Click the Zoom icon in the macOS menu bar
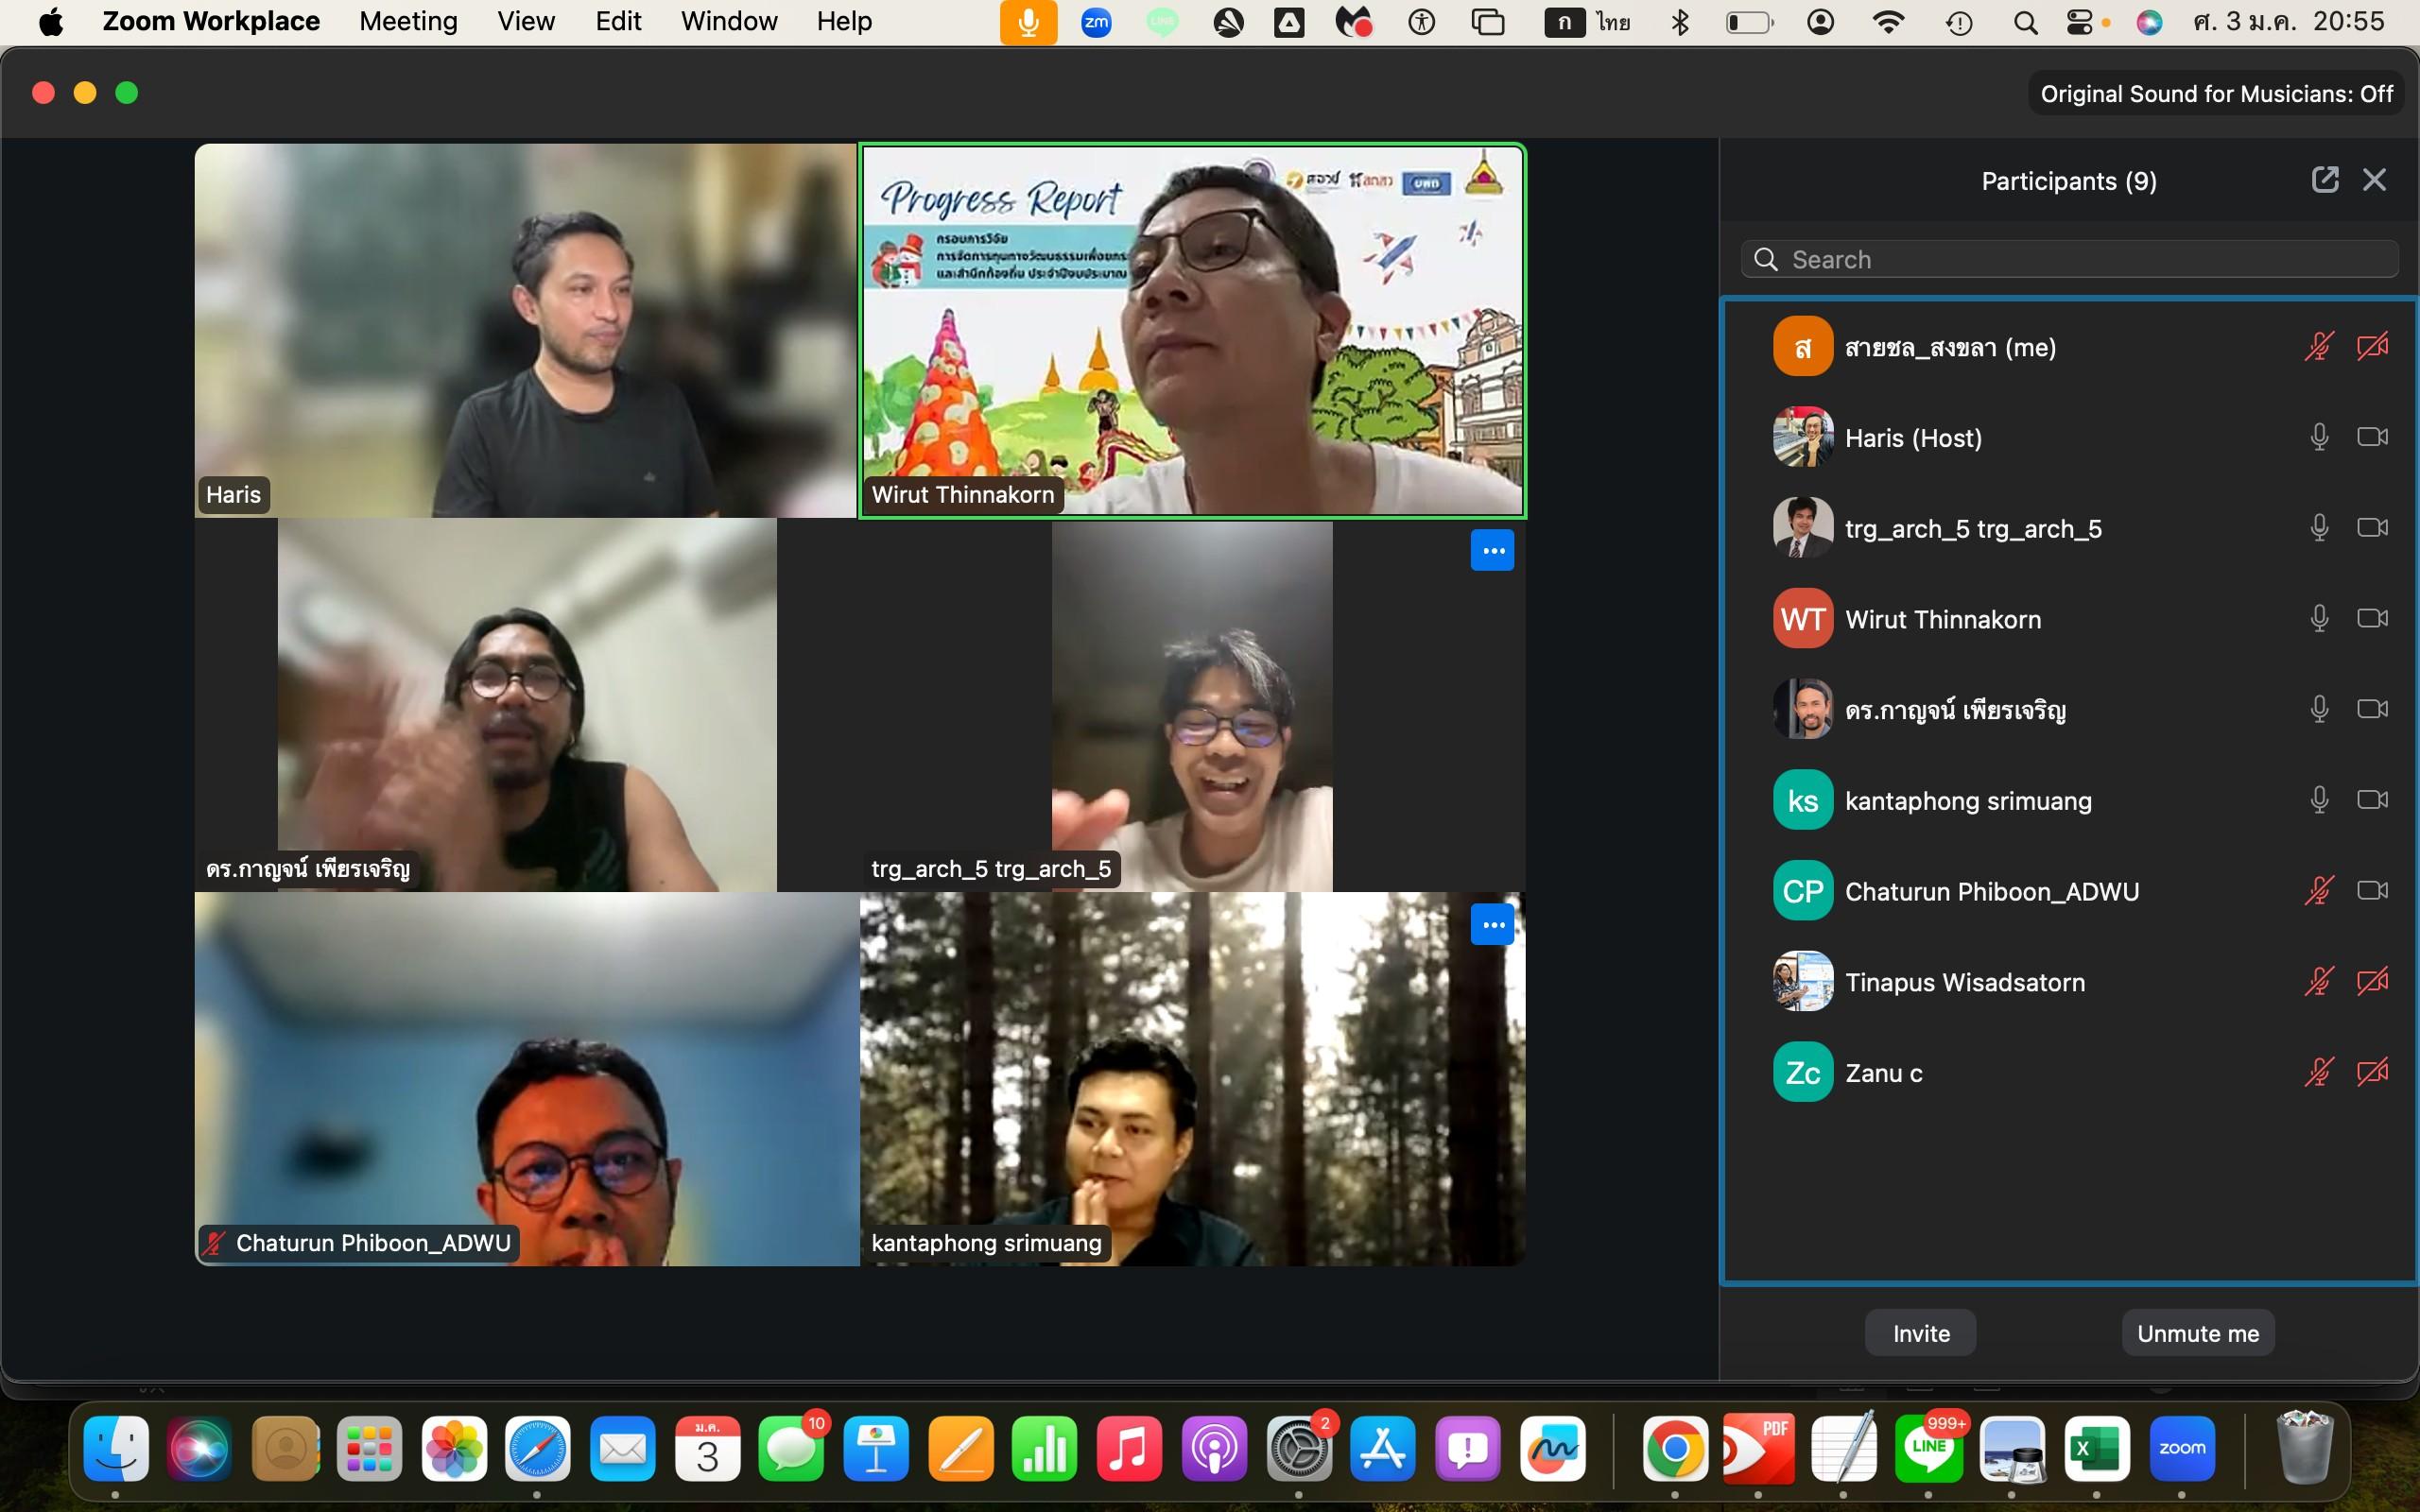The height and width of the screenshot is (1512, 2420). click(1096, 22)
